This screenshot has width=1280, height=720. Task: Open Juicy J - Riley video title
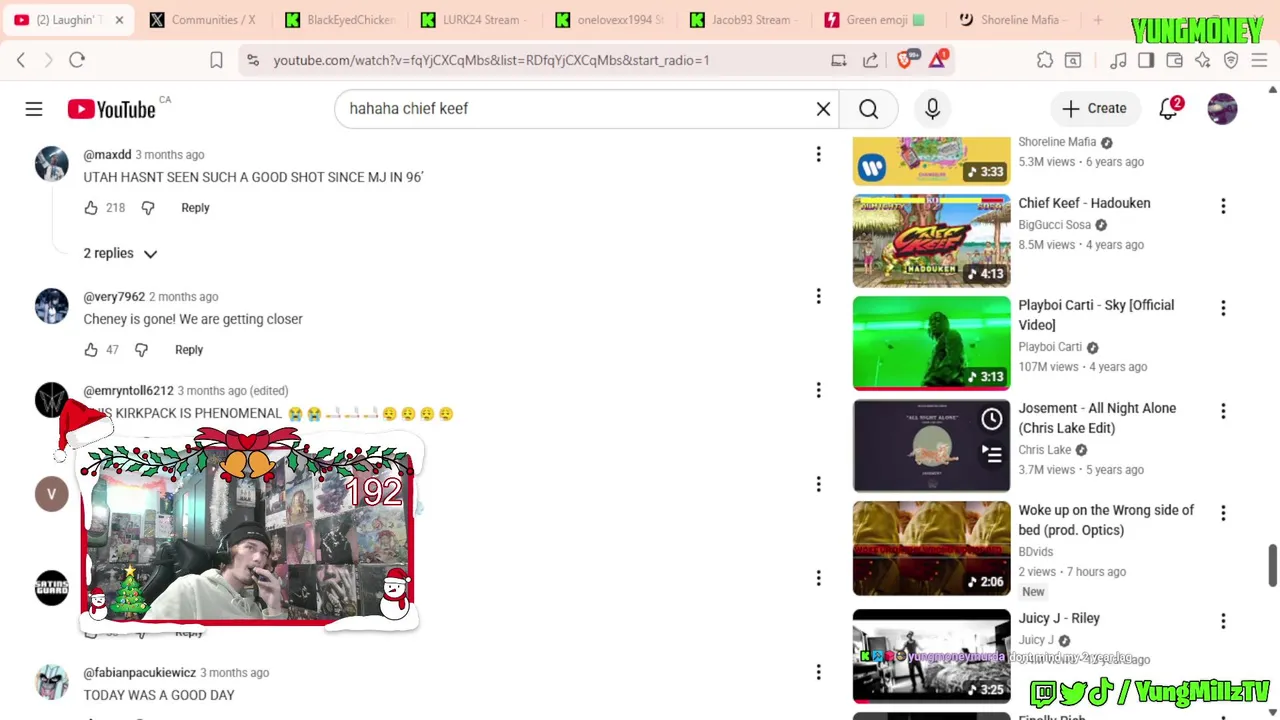1059,618
